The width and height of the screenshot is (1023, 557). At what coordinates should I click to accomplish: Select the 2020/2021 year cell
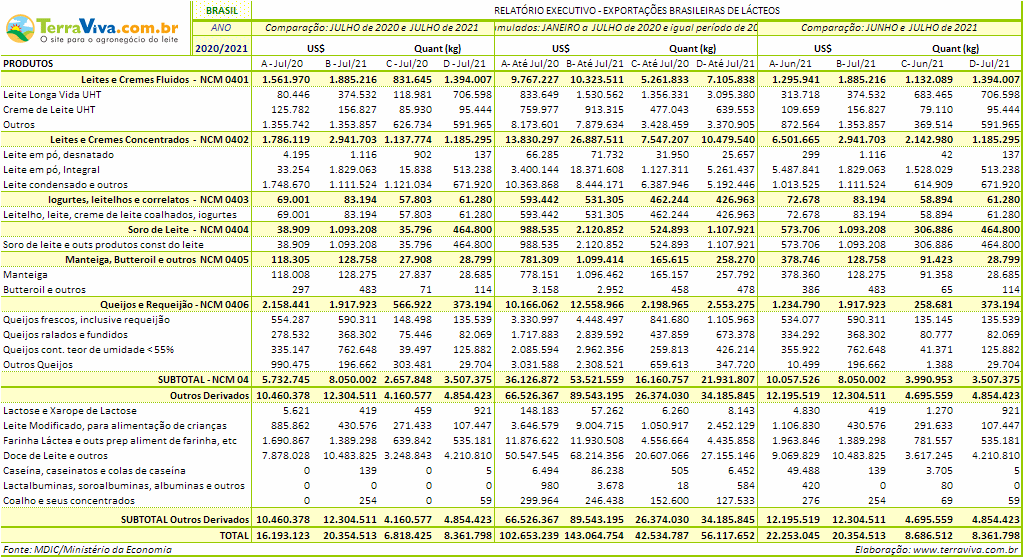(222, 48)
